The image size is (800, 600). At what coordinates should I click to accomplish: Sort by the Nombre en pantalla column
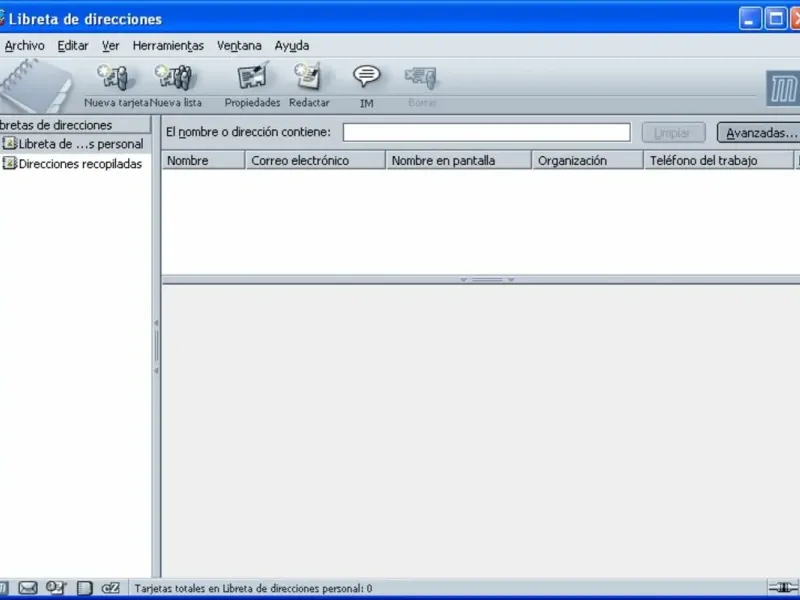[459, 160]
